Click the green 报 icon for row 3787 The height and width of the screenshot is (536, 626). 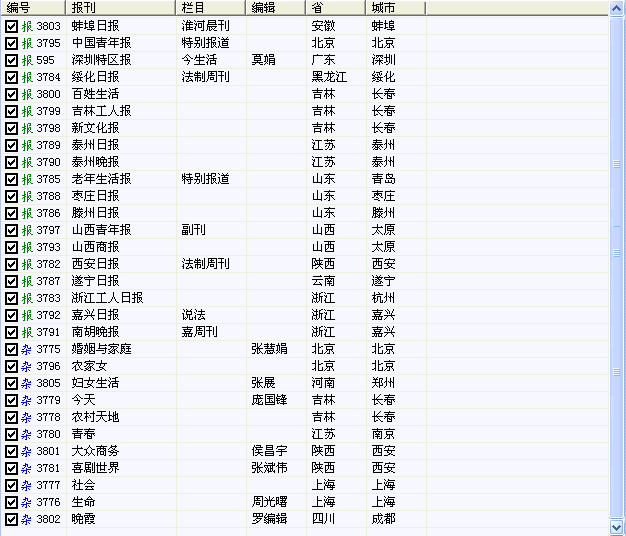[27, 281]
